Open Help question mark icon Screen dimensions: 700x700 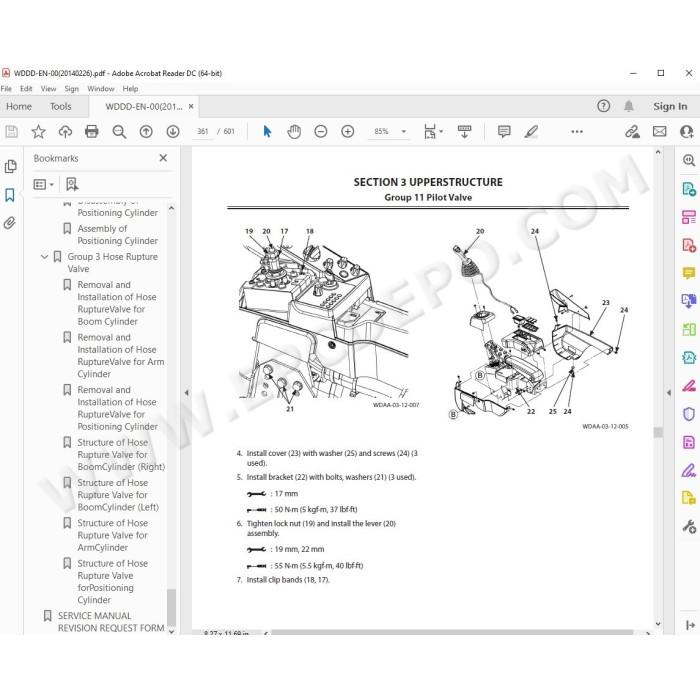[603, 106]
